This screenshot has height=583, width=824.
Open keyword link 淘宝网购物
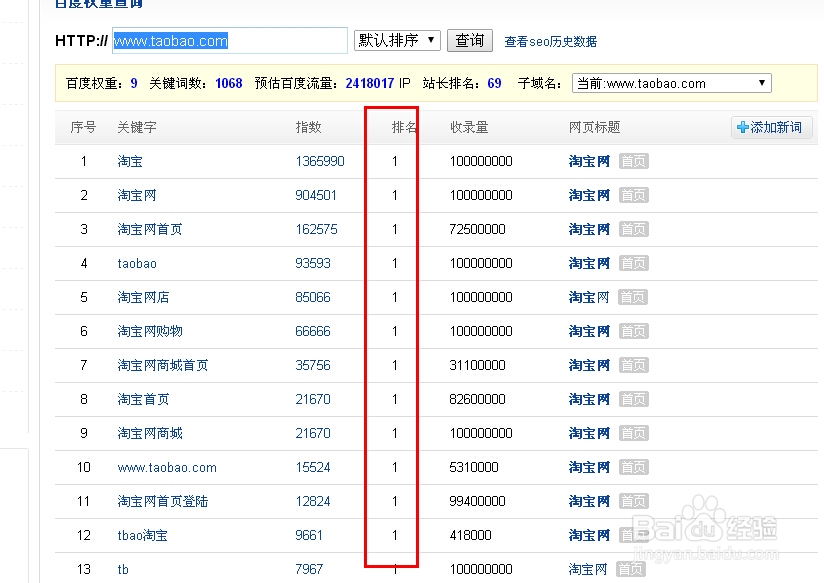(x=150, y=331)
